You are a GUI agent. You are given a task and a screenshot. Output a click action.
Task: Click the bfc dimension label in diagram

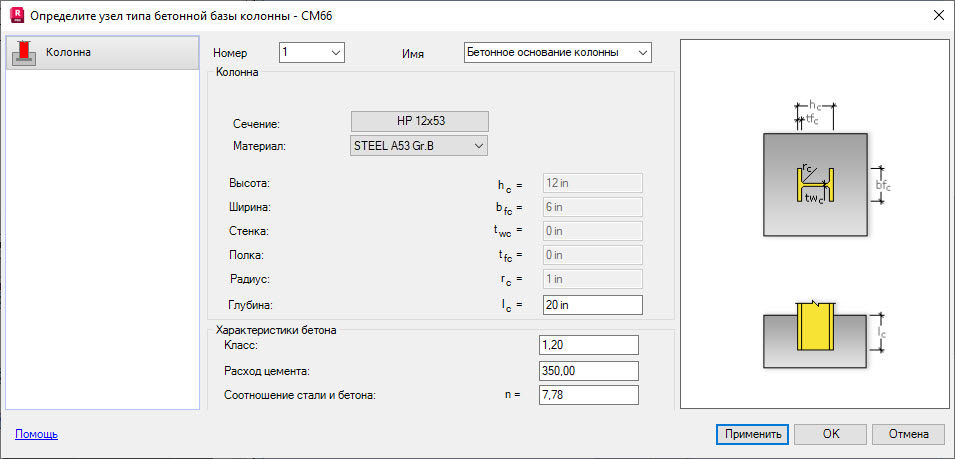click(x=883, y=184)
